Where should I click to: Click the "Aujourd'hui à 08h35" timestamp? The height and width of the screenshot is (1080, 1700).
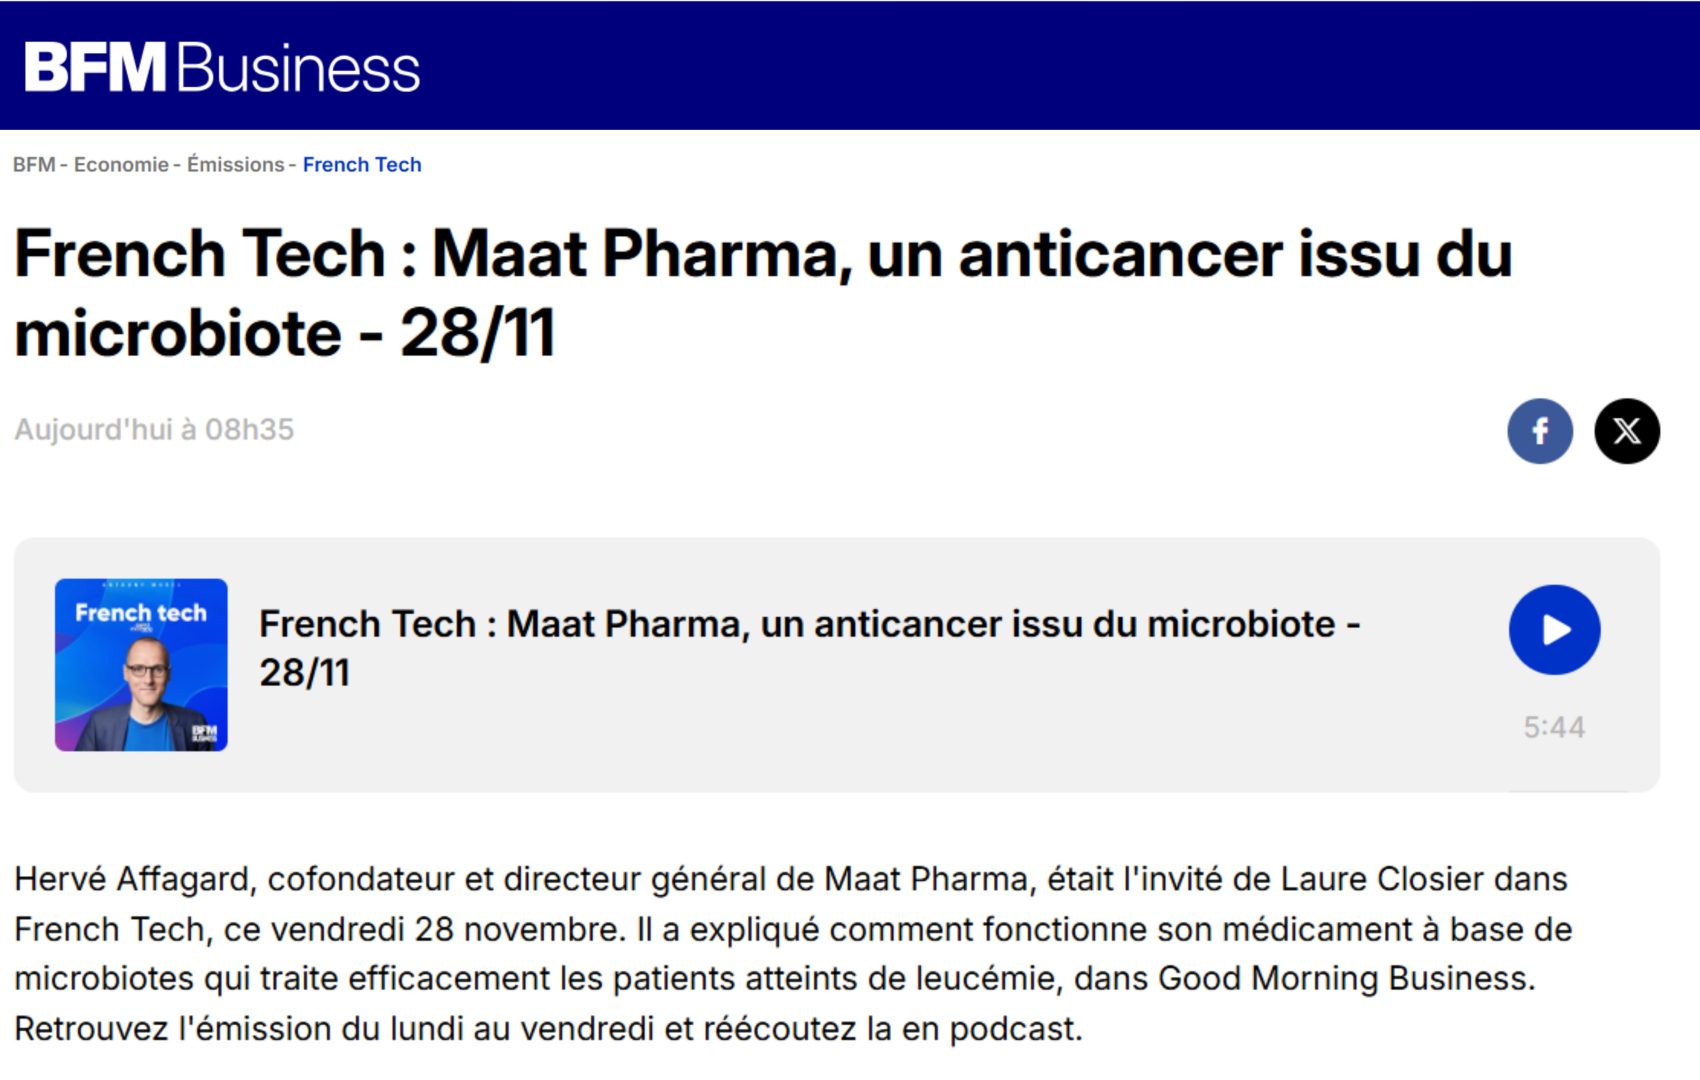tap(154, 430)
